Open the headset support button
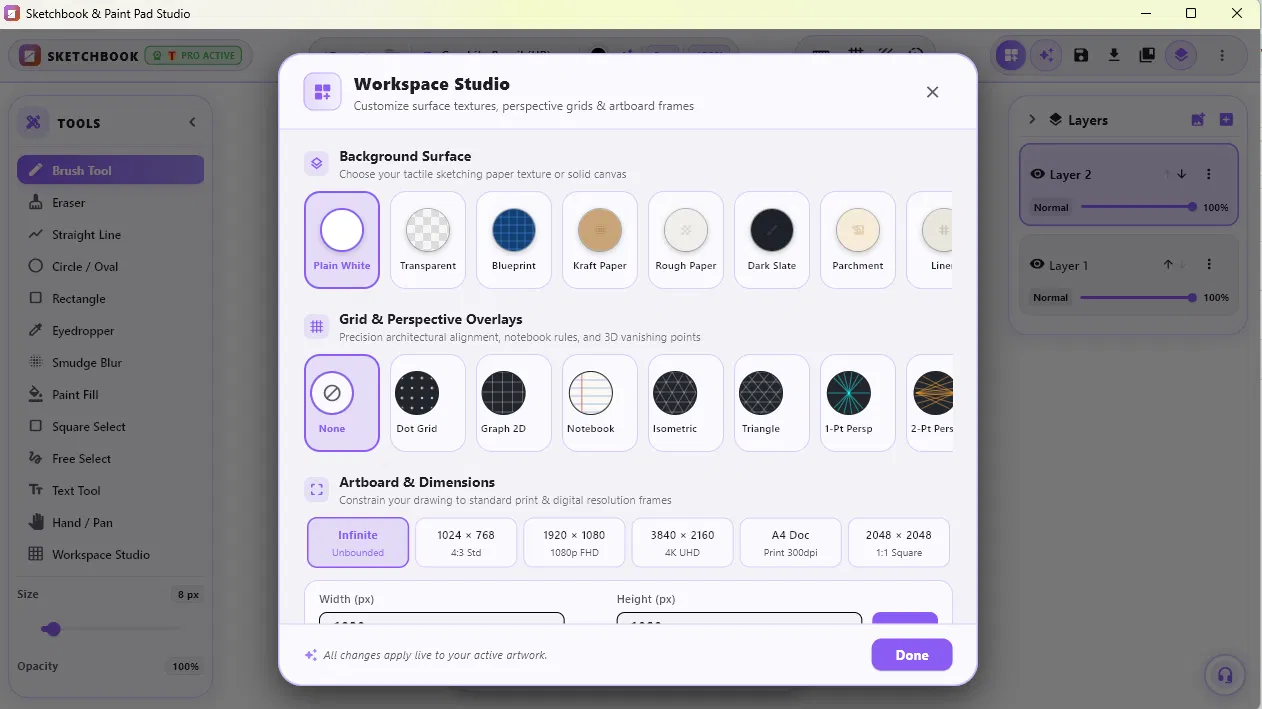Image resolution: width=1262 pixels, height=709 pixels. coord(1225,674)
